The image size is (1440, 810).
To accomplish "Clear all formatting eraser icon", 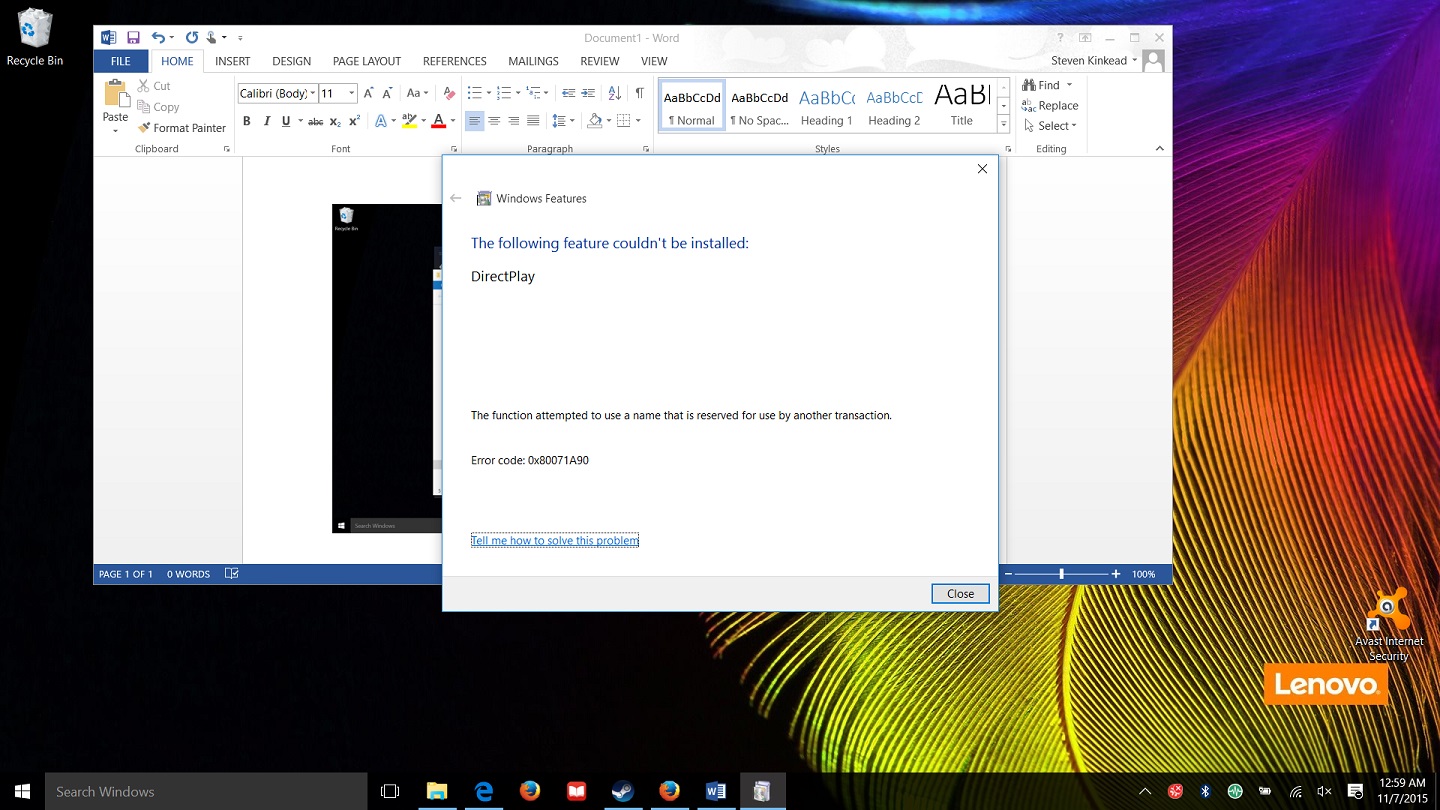I will point(449,93).
